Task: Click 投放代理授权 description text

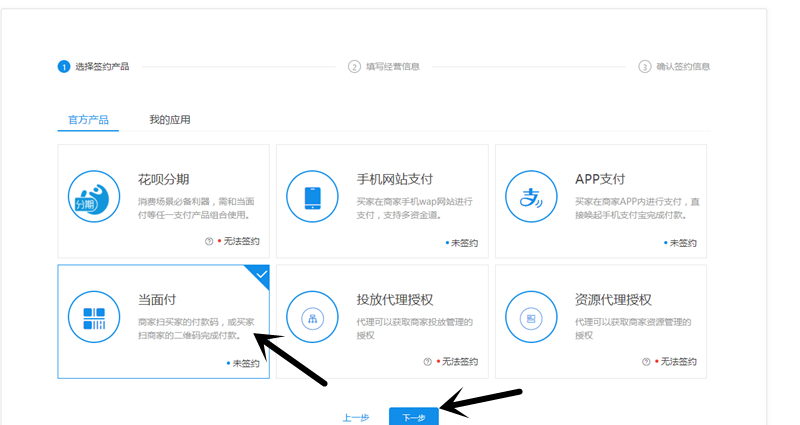Action: pos(414,329)
